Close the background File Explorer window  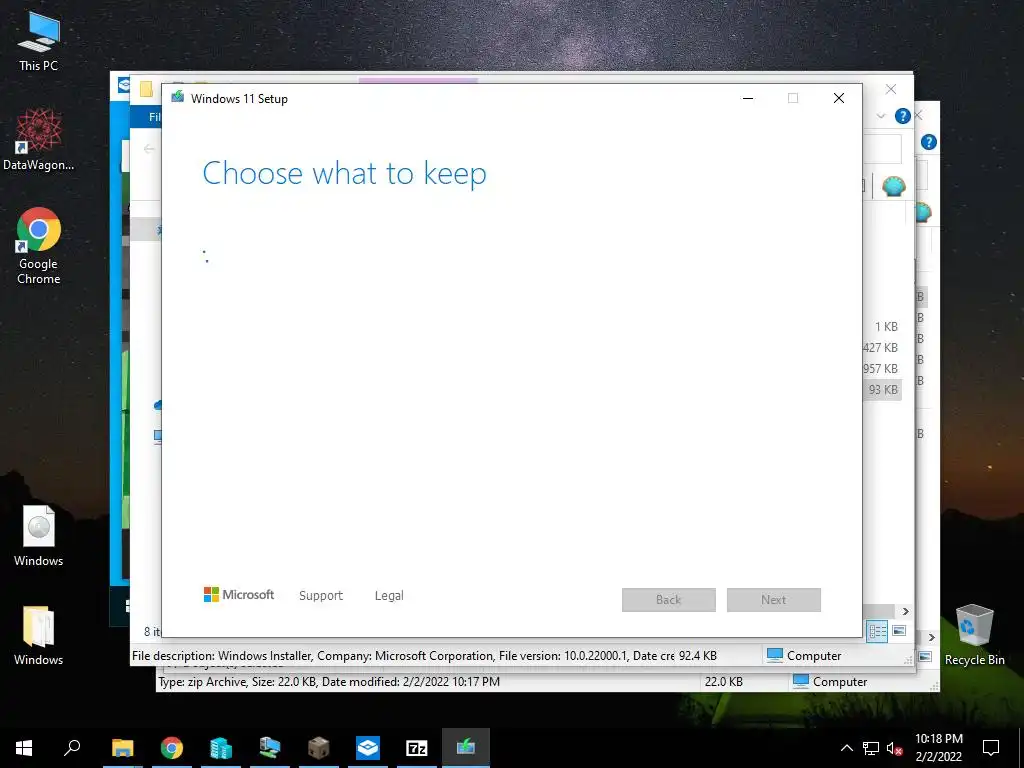point(891,89)
